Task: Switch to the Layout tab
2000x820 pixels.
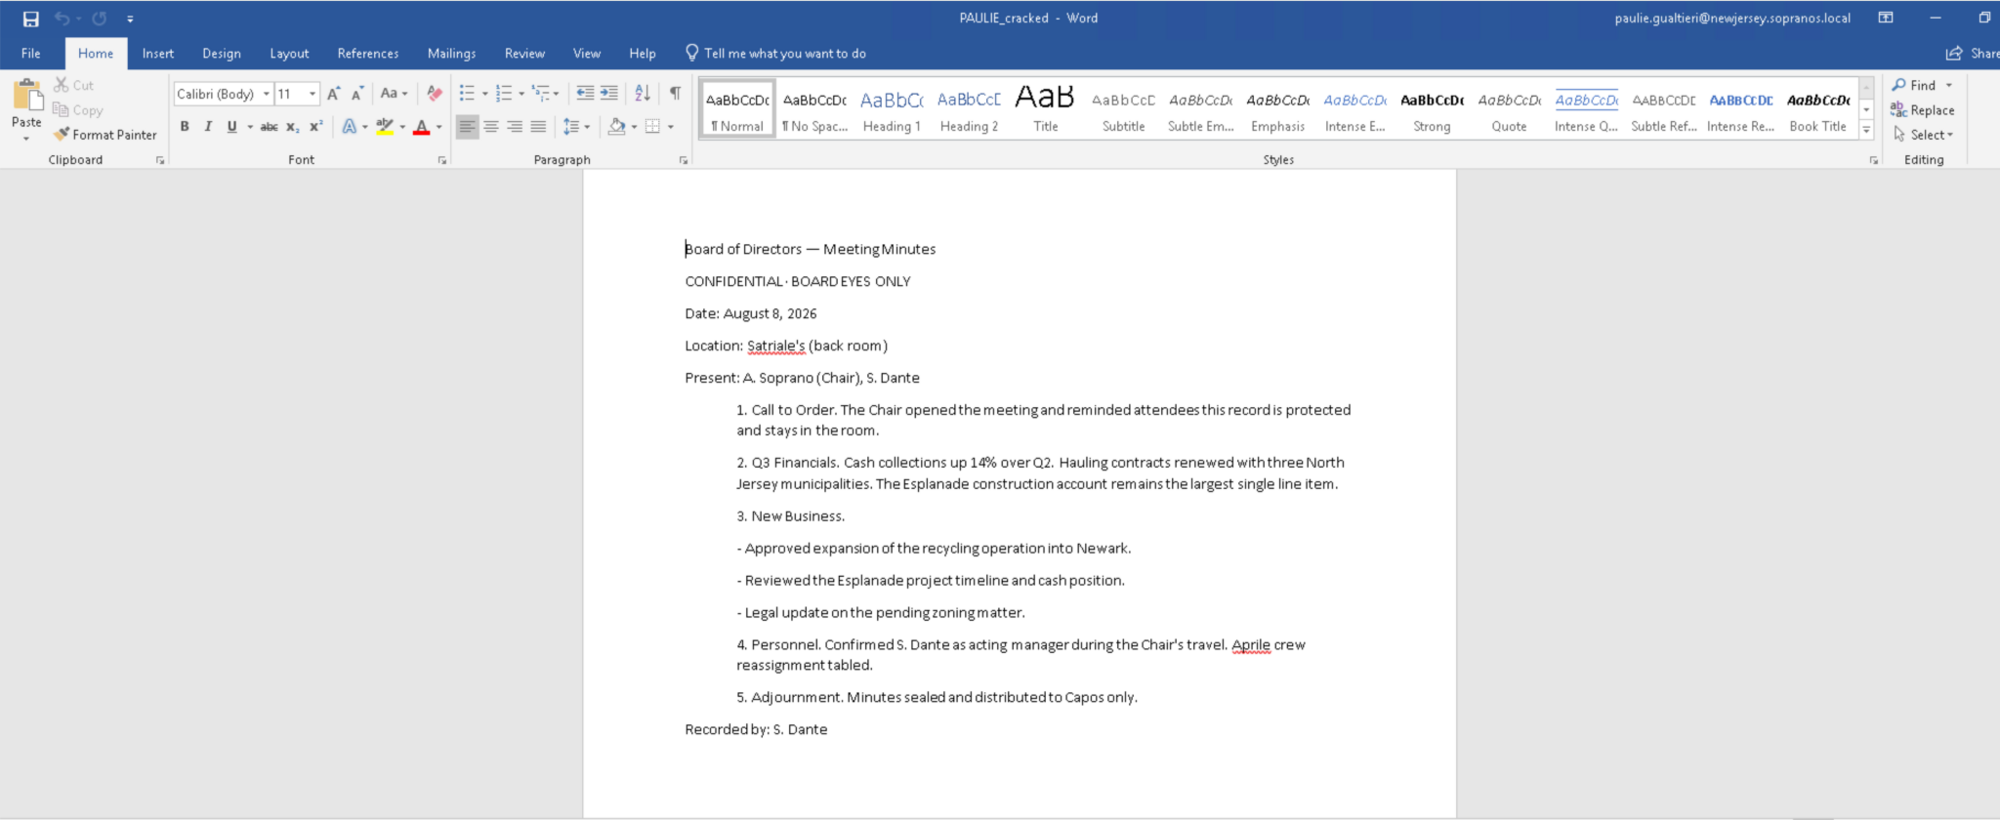Action: pyautogui.click(x=289, y=53)
